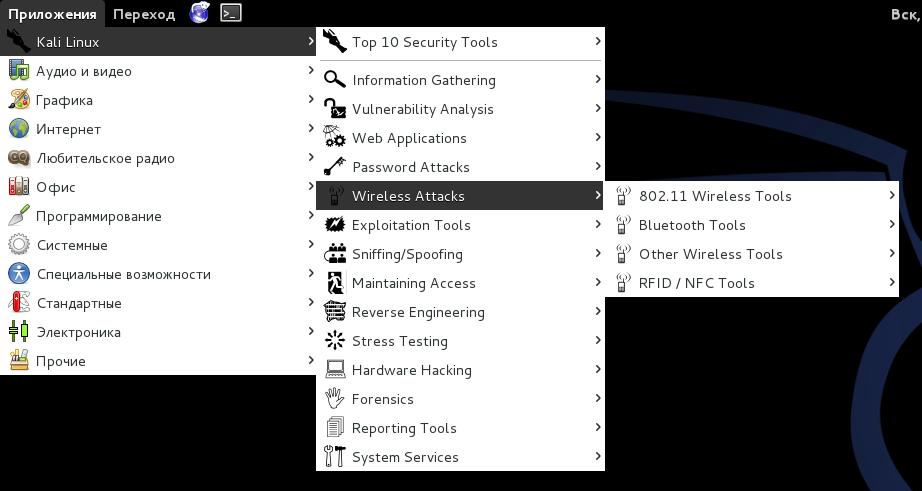Click the Forensics hand icon
This screenshot has width=922, height=491.
point(335,399)
